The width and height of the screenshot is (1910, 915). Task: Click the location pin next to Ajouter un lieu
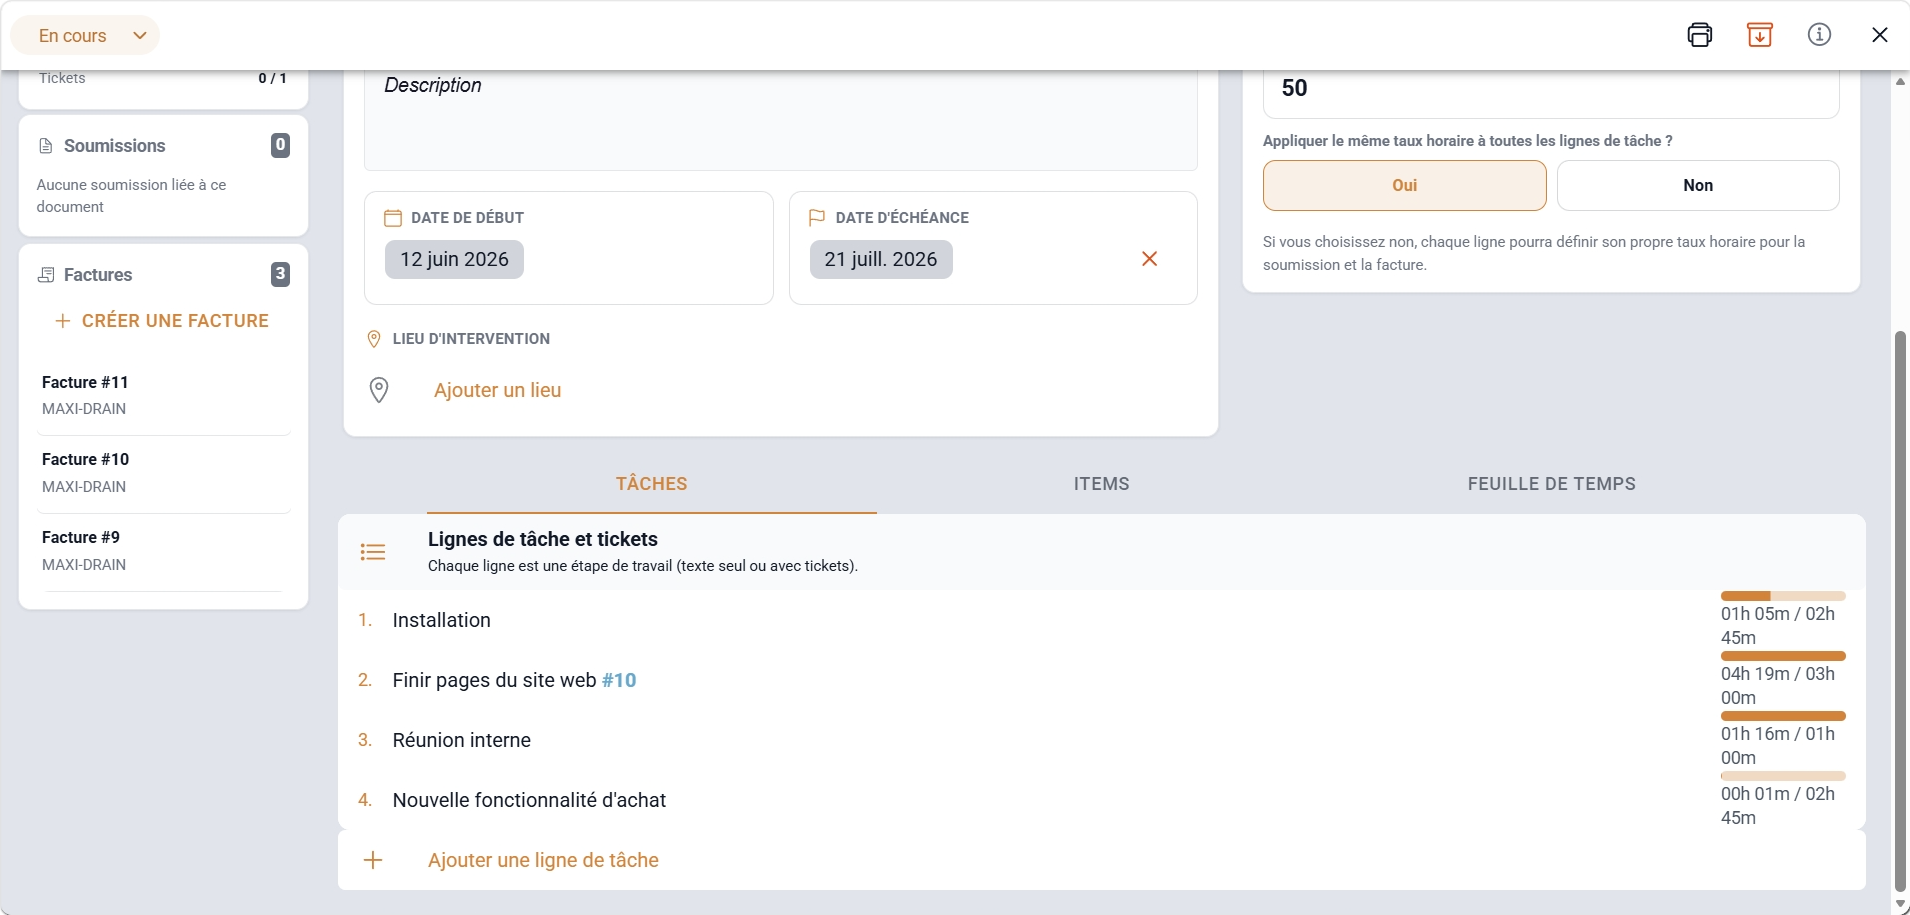379,390
